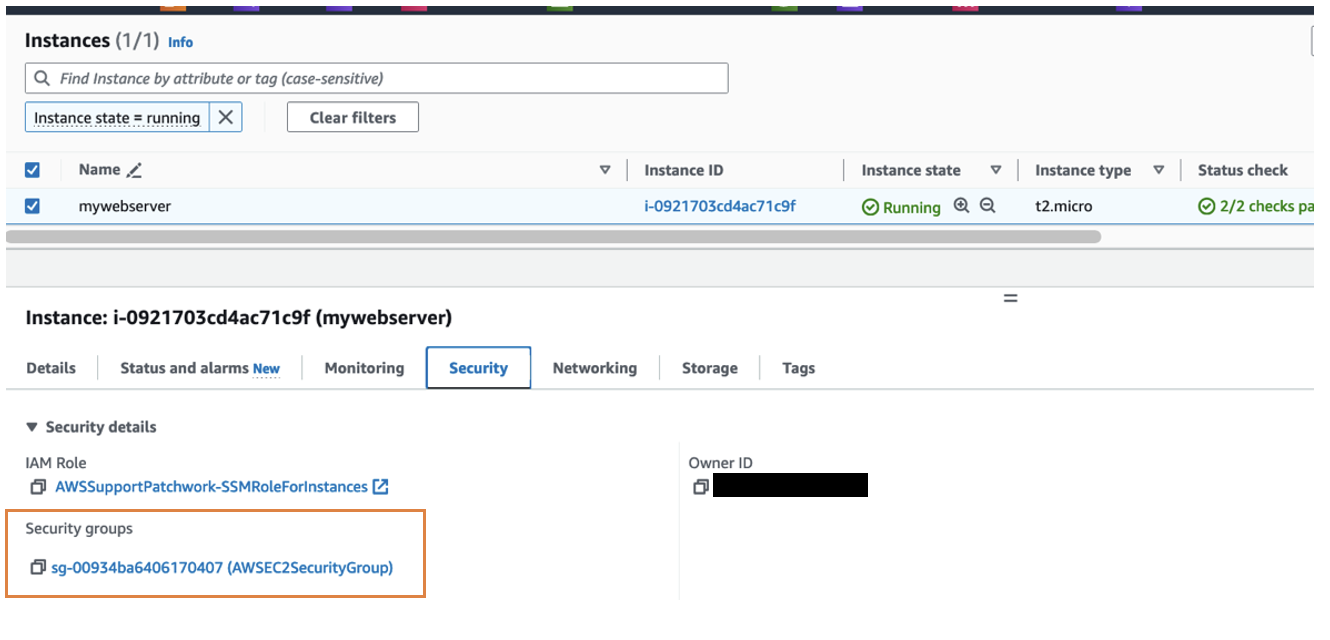Remove the Instance state filter with the X
The width and height of the screenshot is (1330, 640).
click(x=226, y=117)
